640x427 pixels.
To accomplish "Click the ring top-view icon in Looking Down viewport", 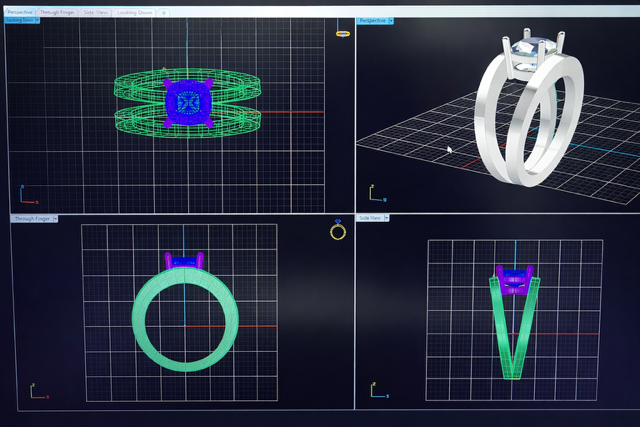I will point(342,34).
